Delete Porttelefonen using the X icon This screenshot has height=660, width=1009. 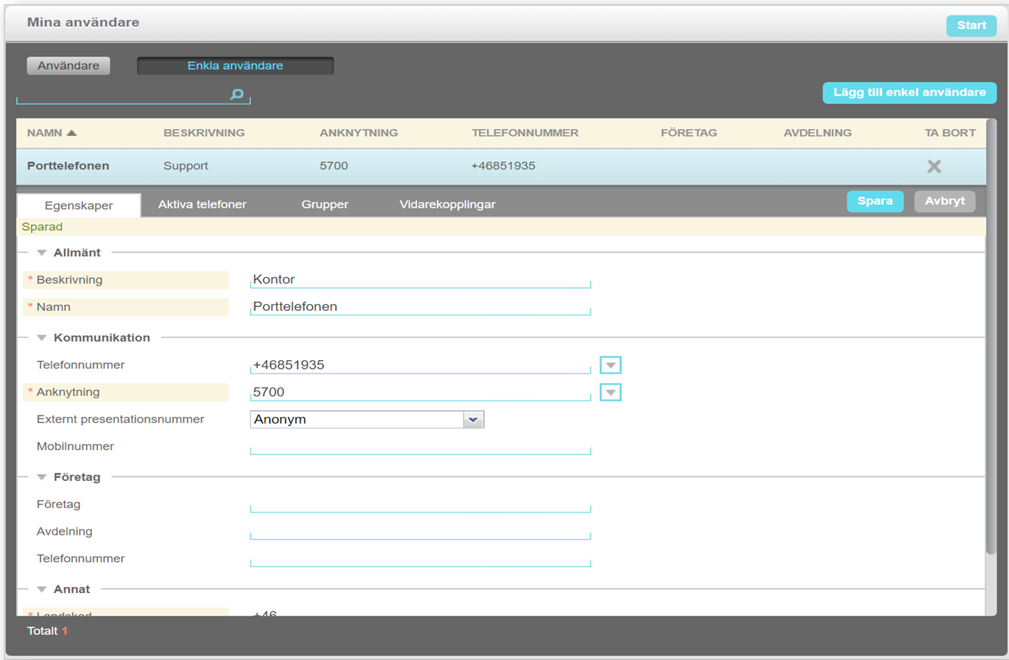coord(934,167)
